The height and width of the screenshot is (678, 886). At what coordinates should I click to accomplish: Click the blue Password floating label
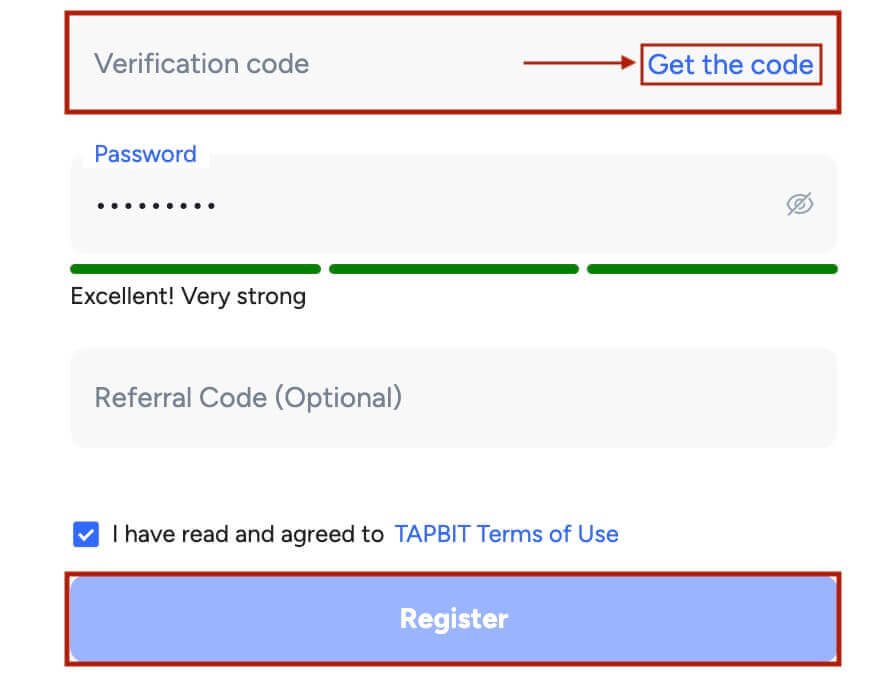point(146,154)
